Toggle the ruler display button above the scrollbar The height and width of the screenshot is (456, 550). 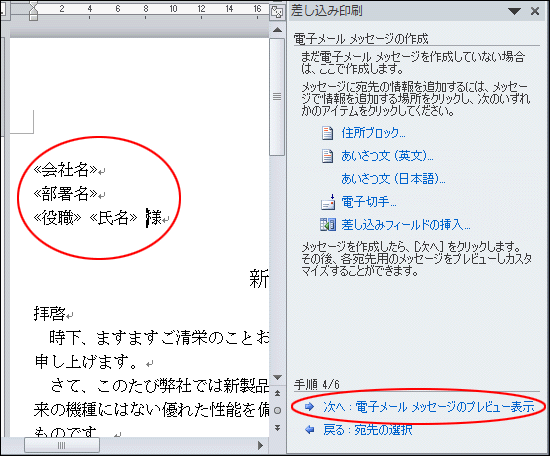pyautogui.click(x=277, y=13)
